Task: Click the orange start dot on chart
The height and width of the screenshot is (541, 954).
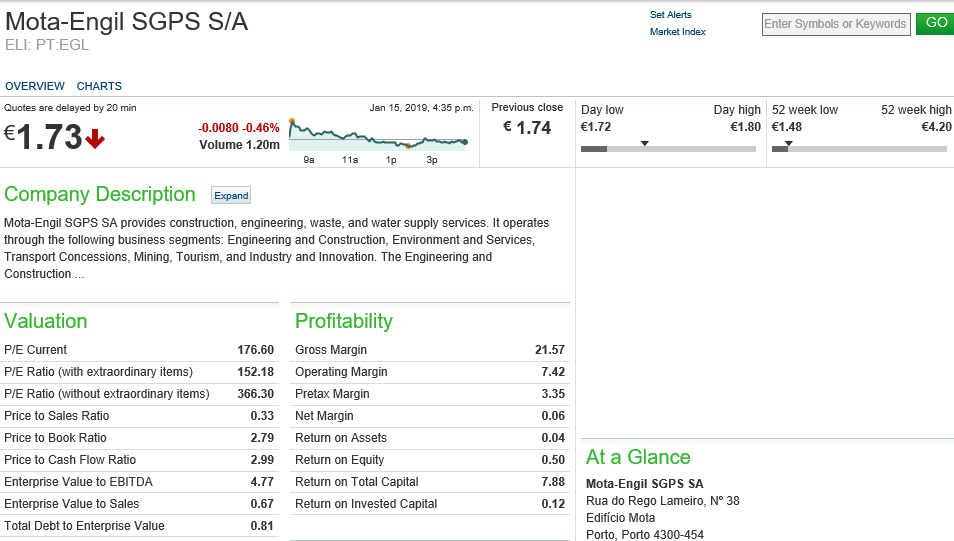Action: [x=292, y=121]
